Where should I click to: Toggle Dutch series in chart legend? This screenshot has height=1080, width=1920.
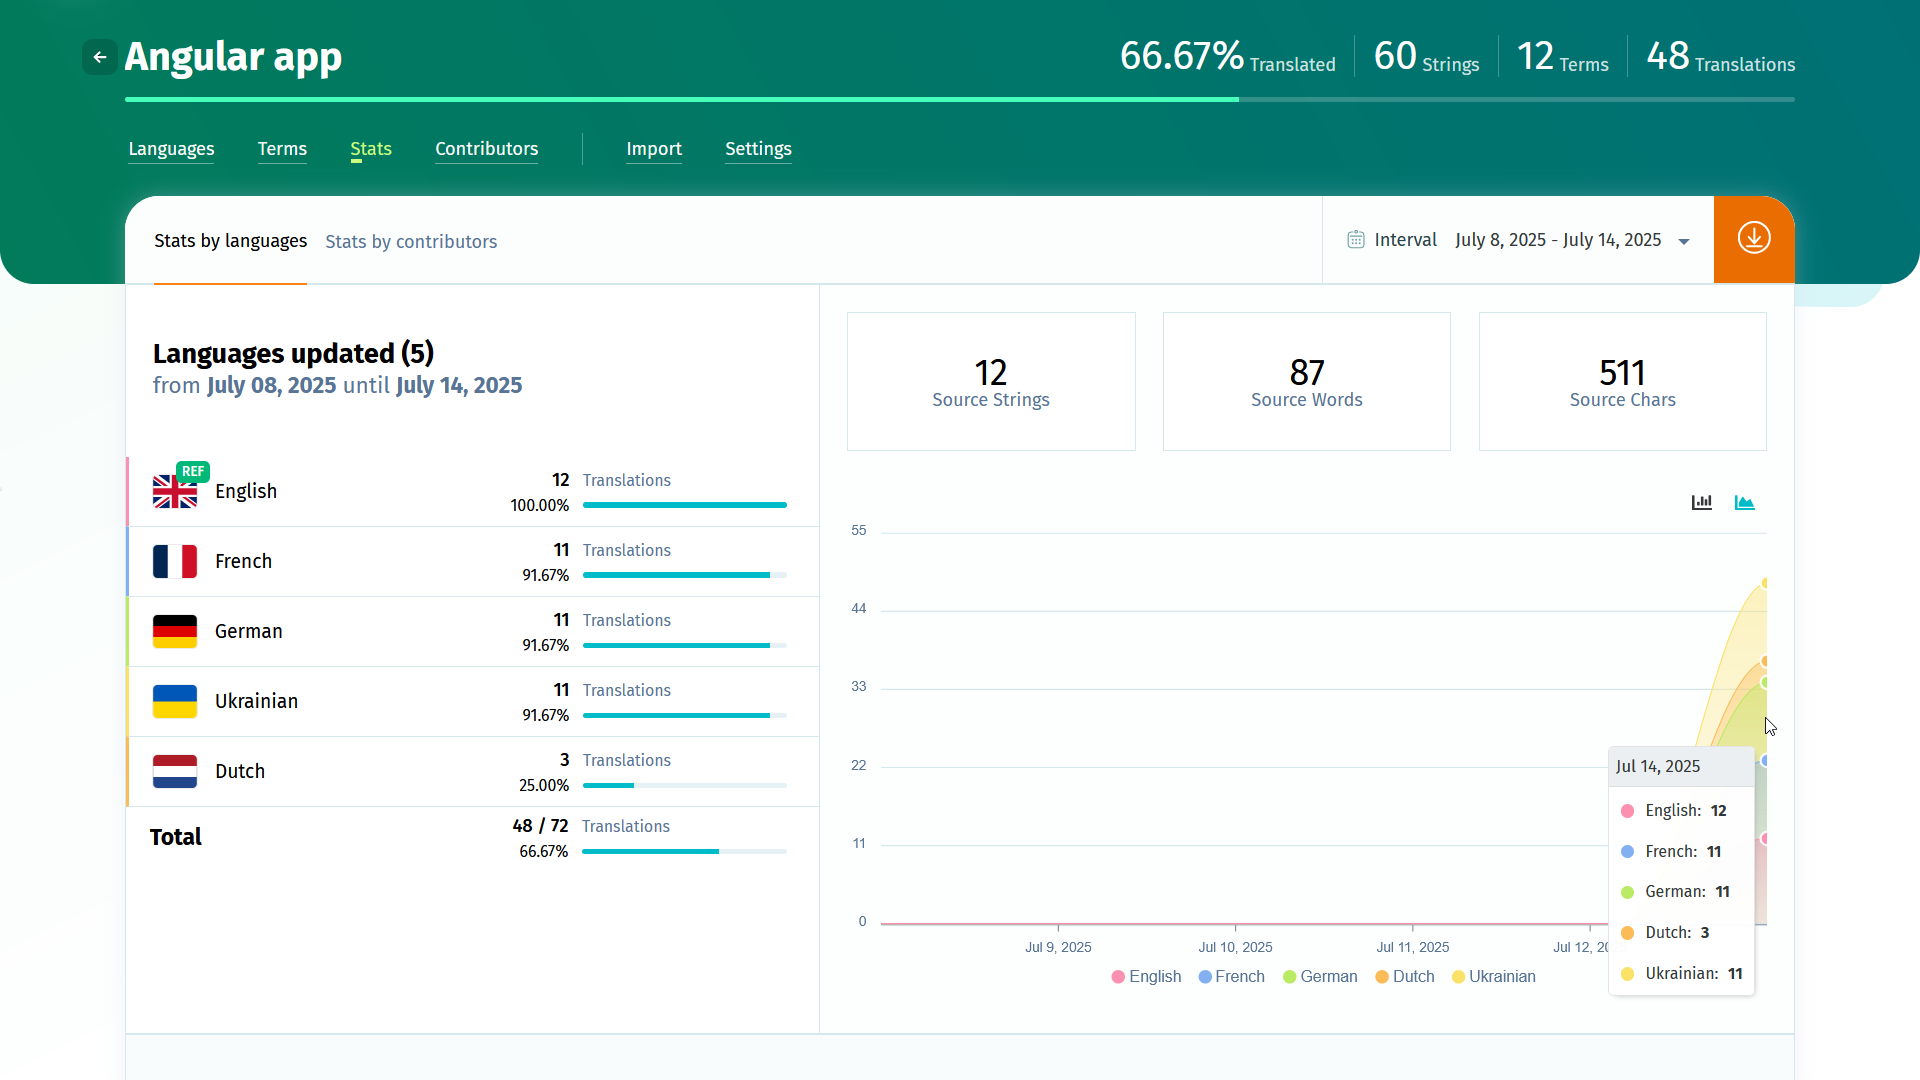click(x=1404, y=977)
